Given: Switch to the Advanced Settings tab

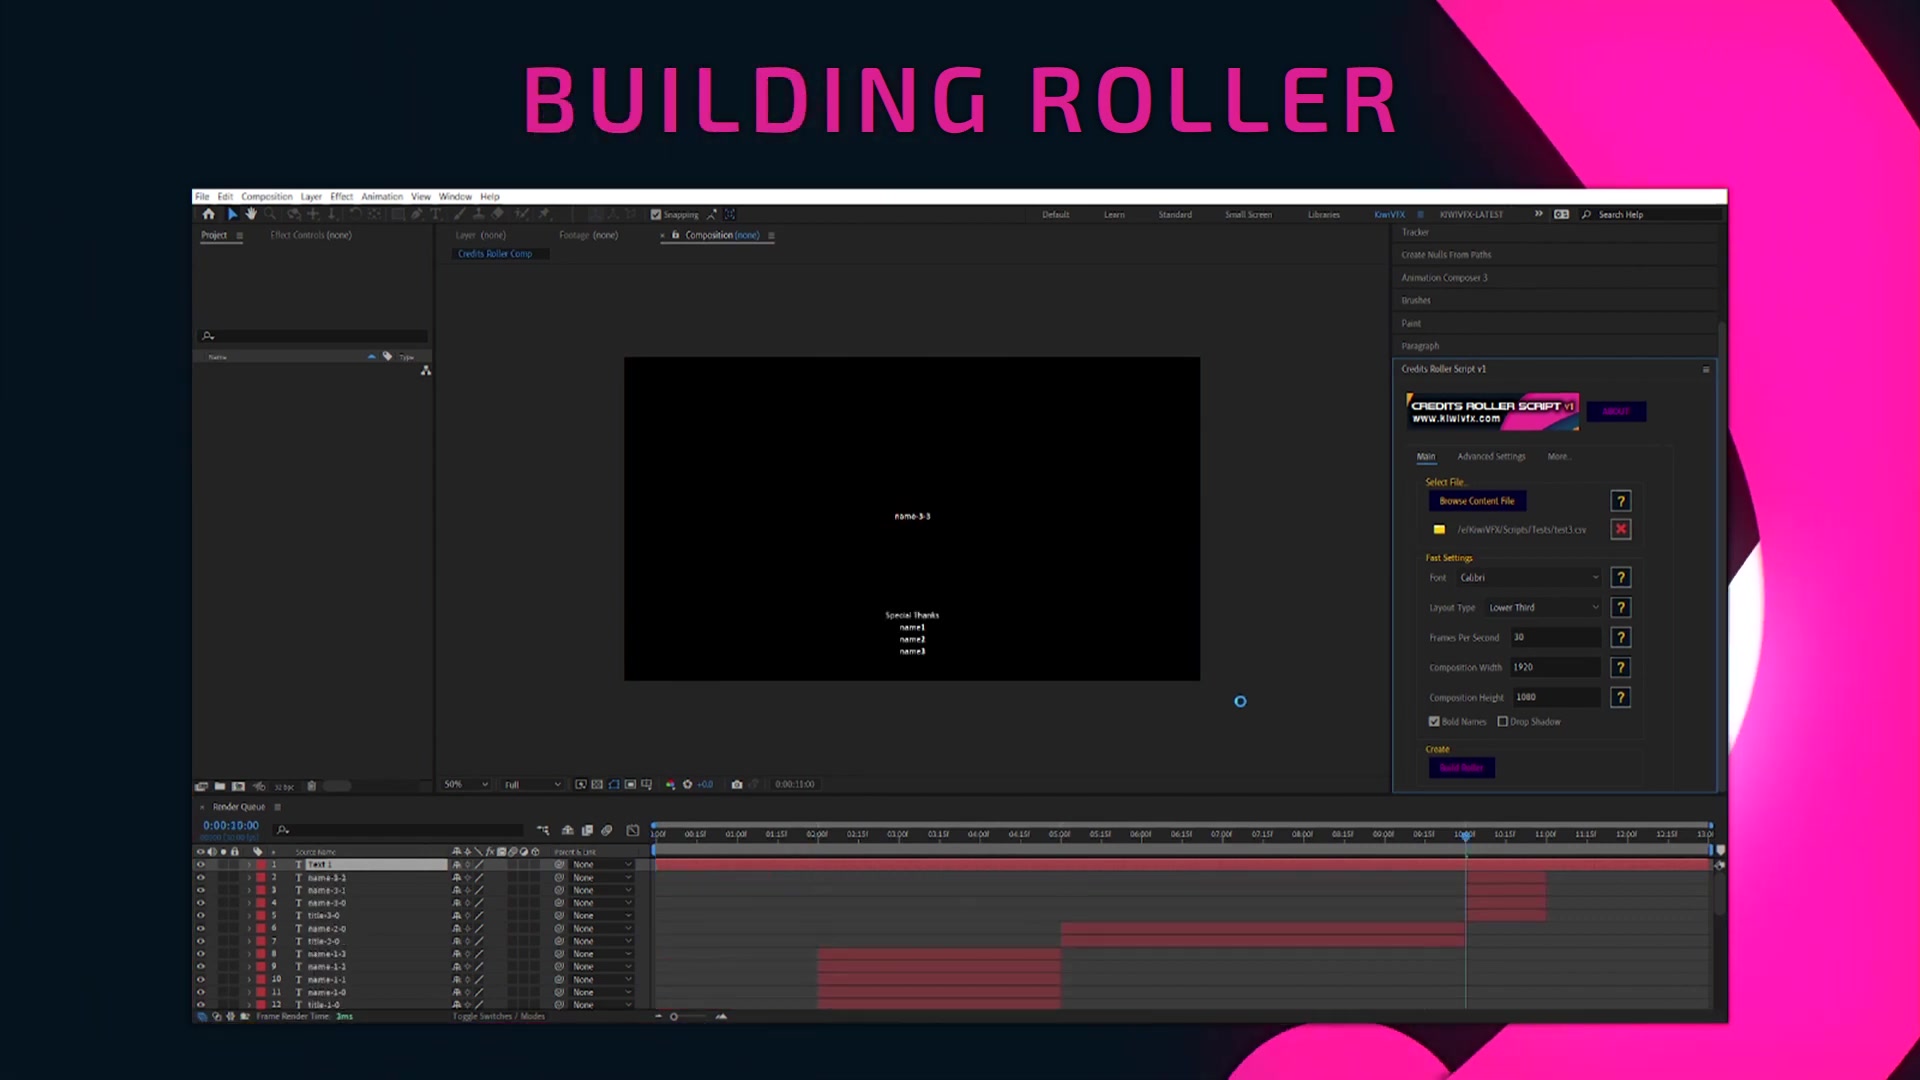Looking at the screenshot, I should coord(1491,457).
